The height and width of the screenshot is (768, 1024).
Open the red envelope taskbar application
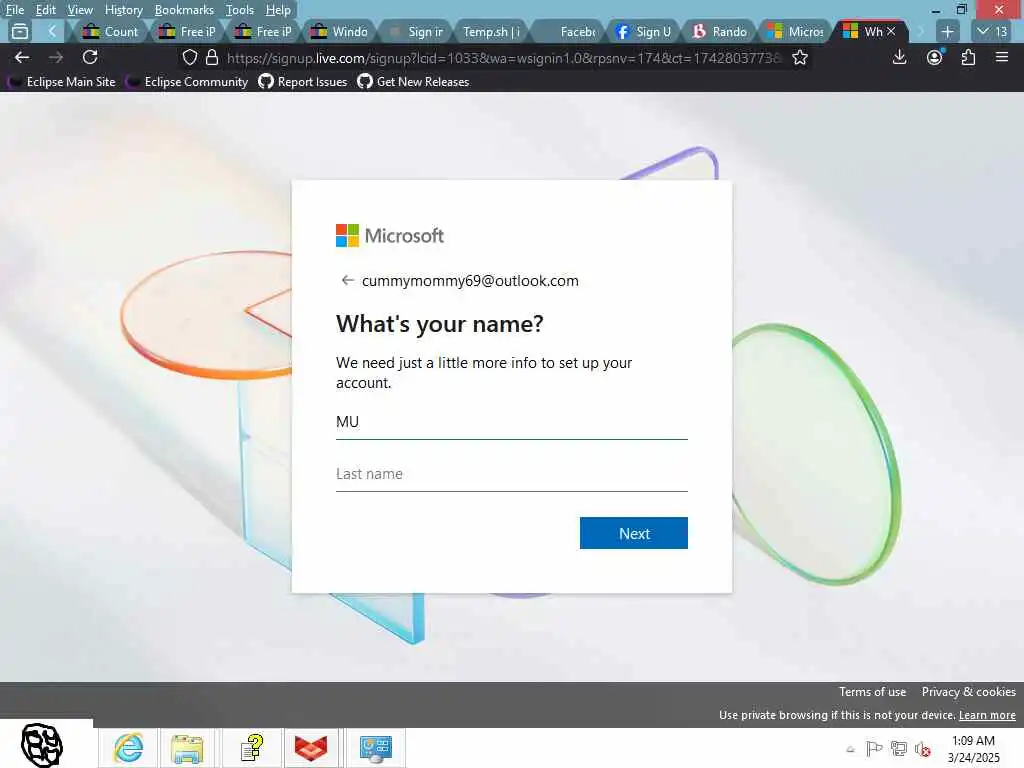(311, 748)
